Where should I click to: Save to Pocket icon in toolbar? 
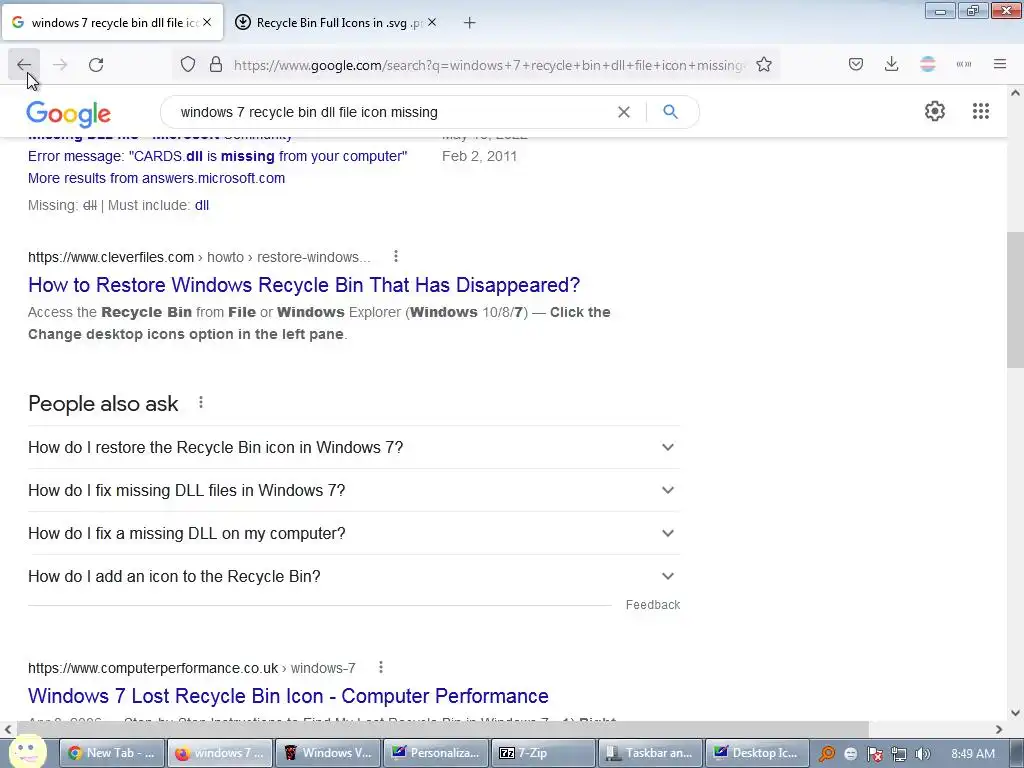[856, 64]
